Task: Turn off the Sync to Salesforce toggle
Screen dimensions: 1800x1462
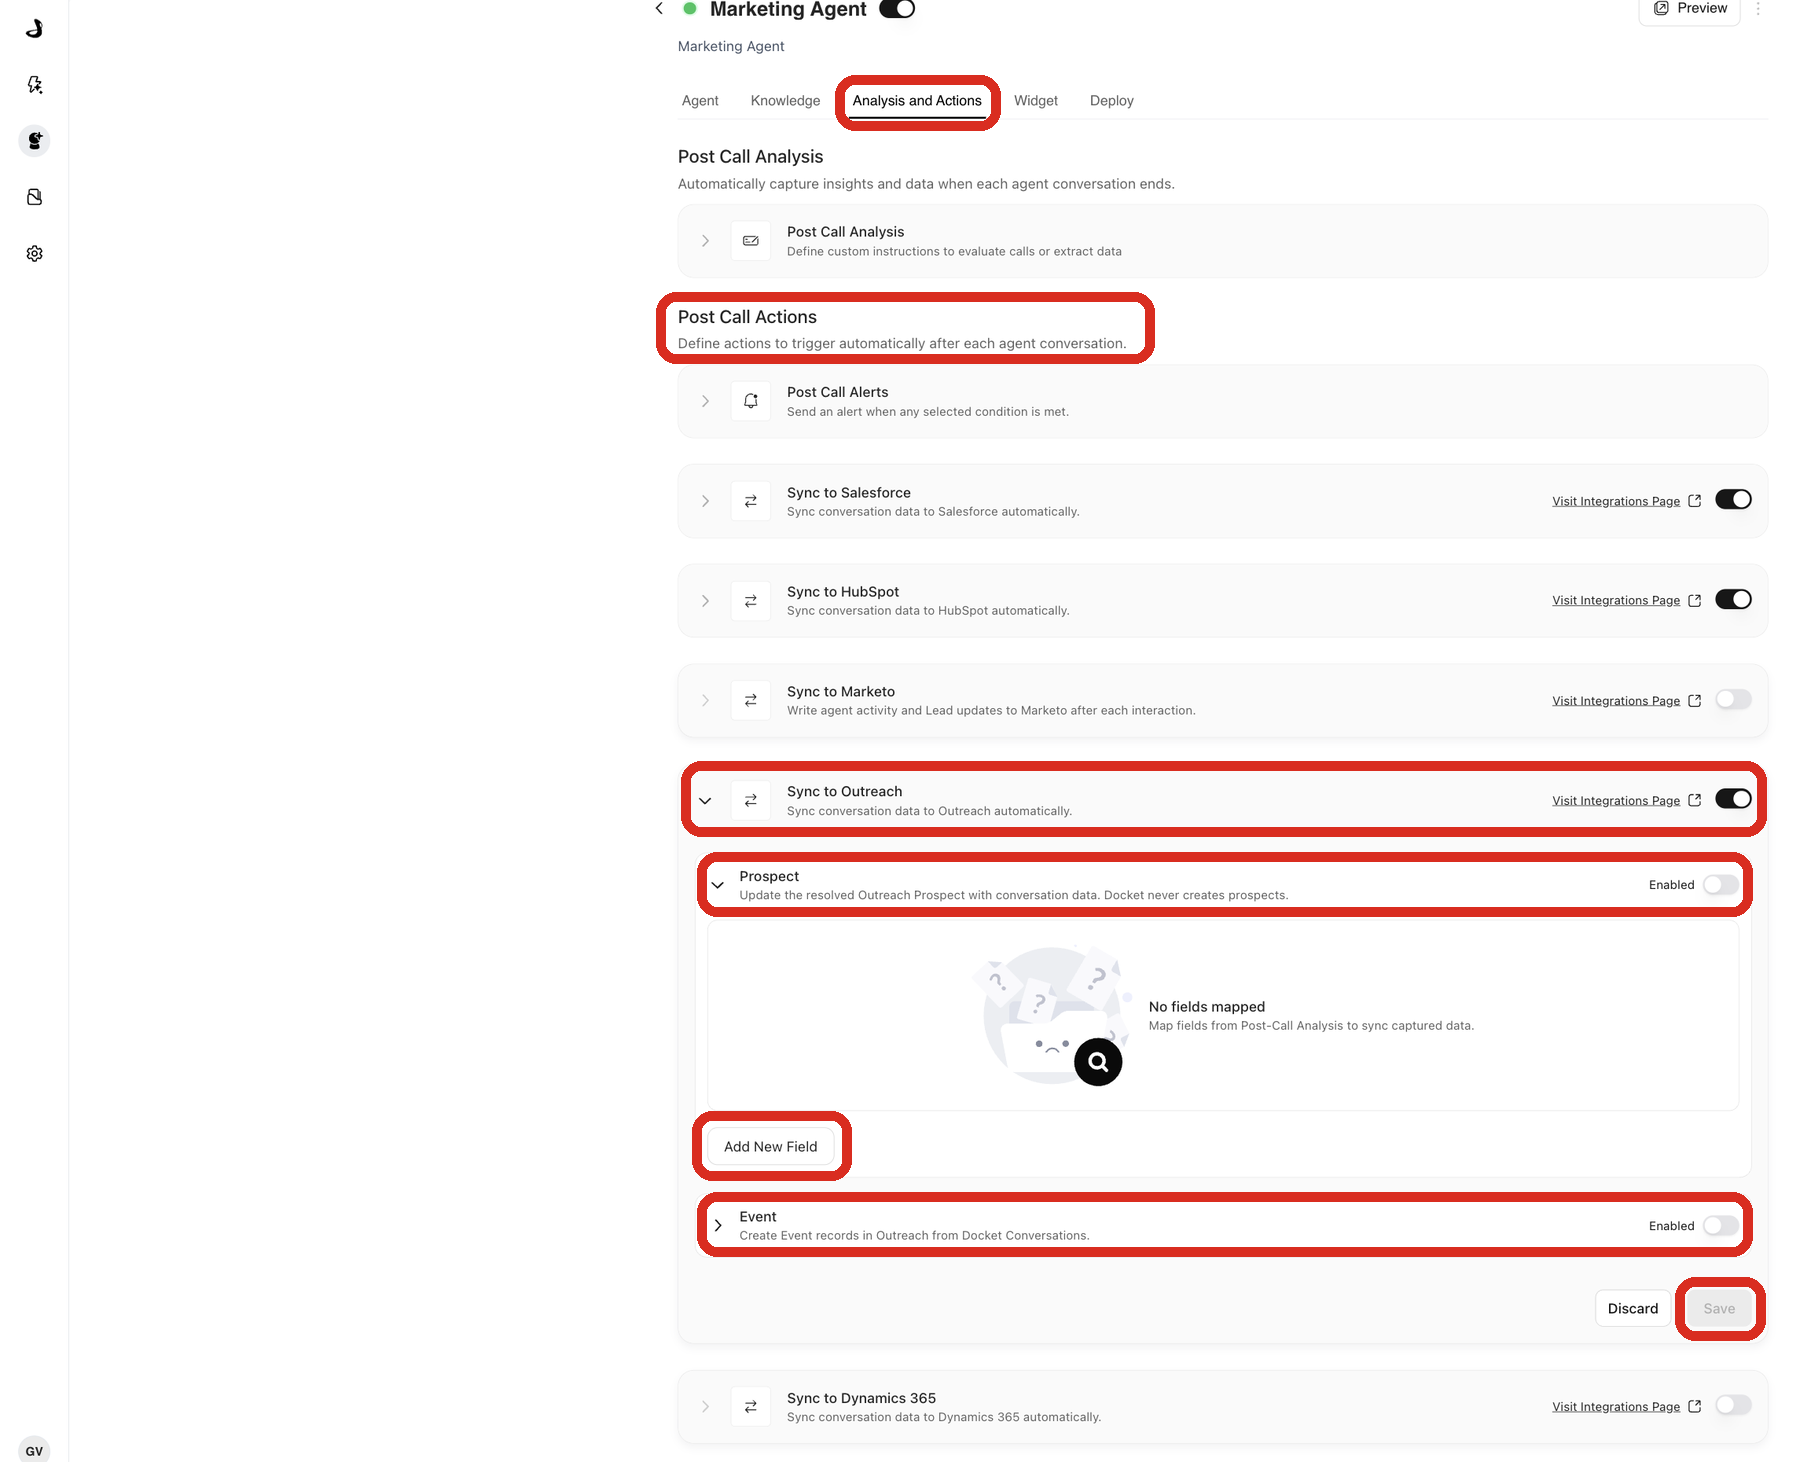Action: [x=1734, y=499]
